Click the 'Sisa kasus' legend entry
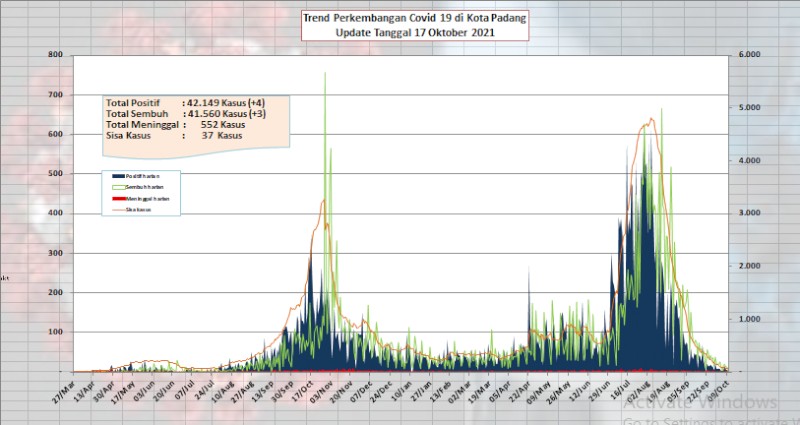Viewport: 800px width, 425px height. click(x=132, y=210)
